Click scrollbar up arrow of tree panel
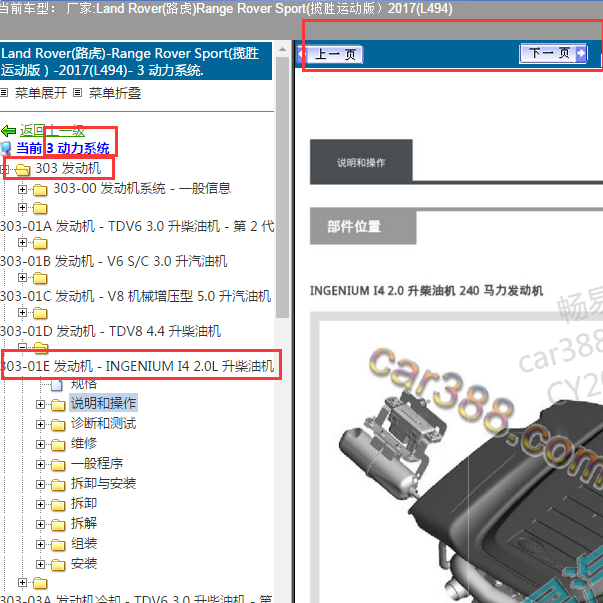This screenshot has height=603, width=603. coord(282,49)
